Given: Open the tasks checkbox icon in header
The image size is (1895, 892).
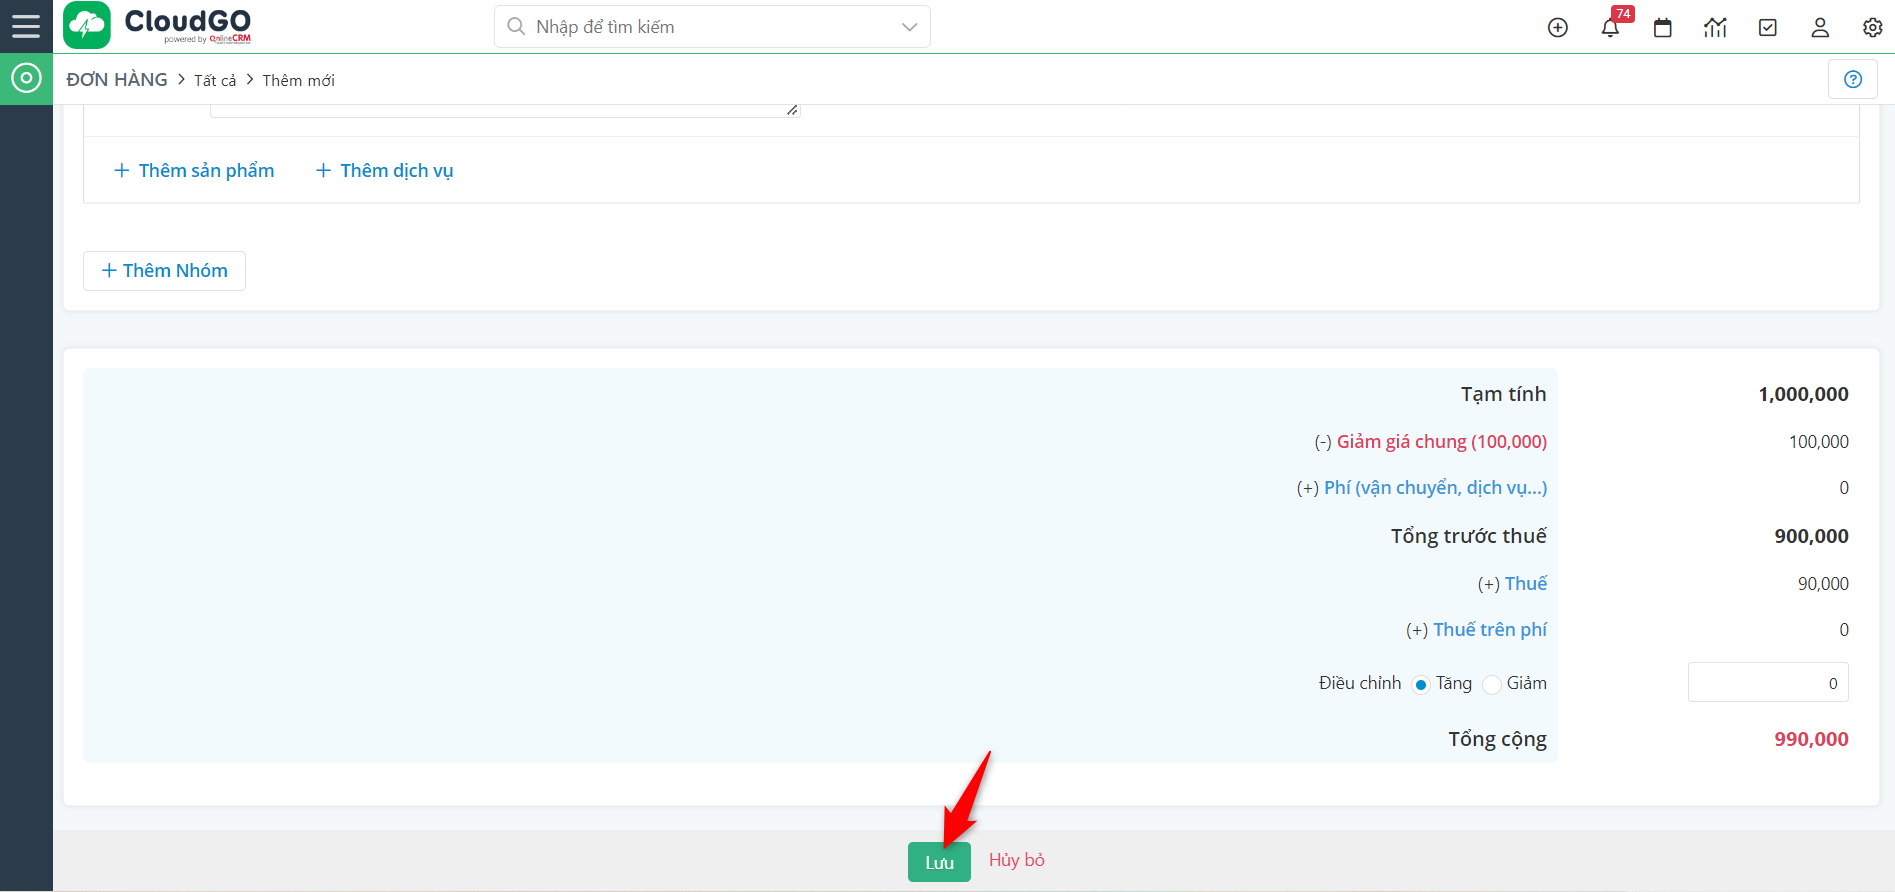Looking at the screenshot, I should point(1768,28).
